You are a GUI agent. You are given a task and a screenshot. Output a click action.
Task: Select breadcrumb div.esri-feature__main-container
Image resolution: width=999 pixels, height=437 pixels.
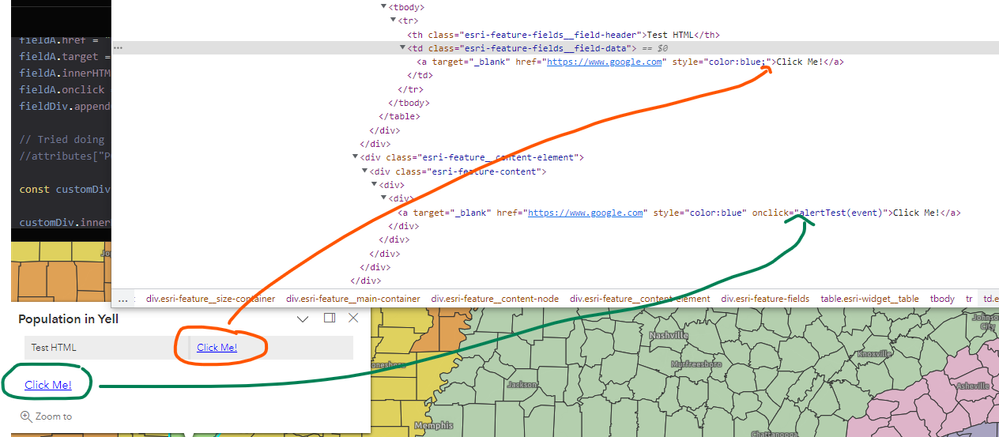pyautogui.click(x=353, y=298)
